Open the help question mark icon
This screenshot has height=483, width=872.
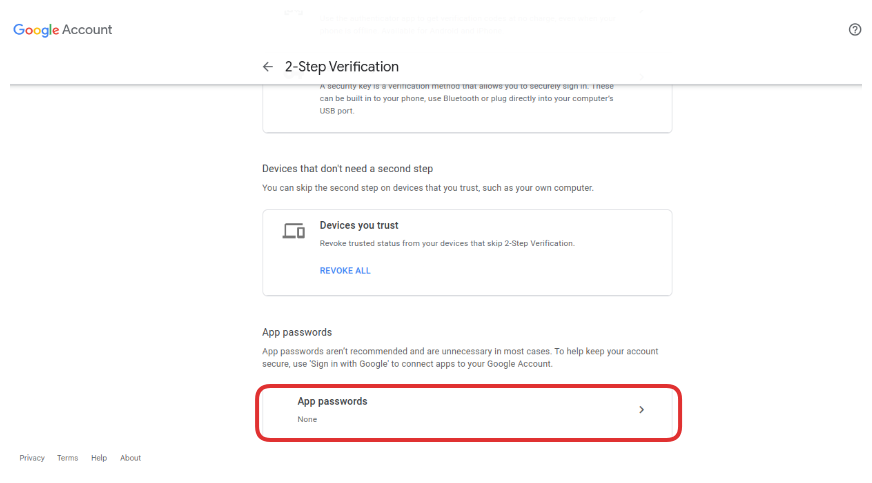(855, 30)
